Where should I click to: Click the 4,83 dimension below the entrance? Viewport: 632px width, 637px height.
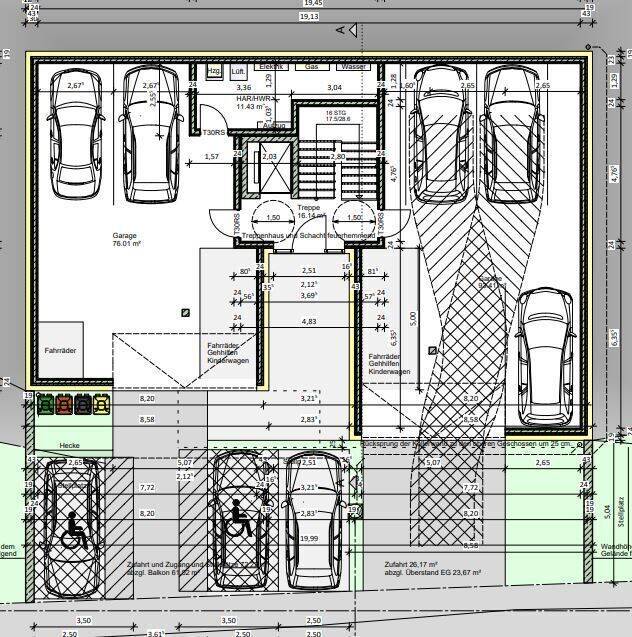[309, 321]
